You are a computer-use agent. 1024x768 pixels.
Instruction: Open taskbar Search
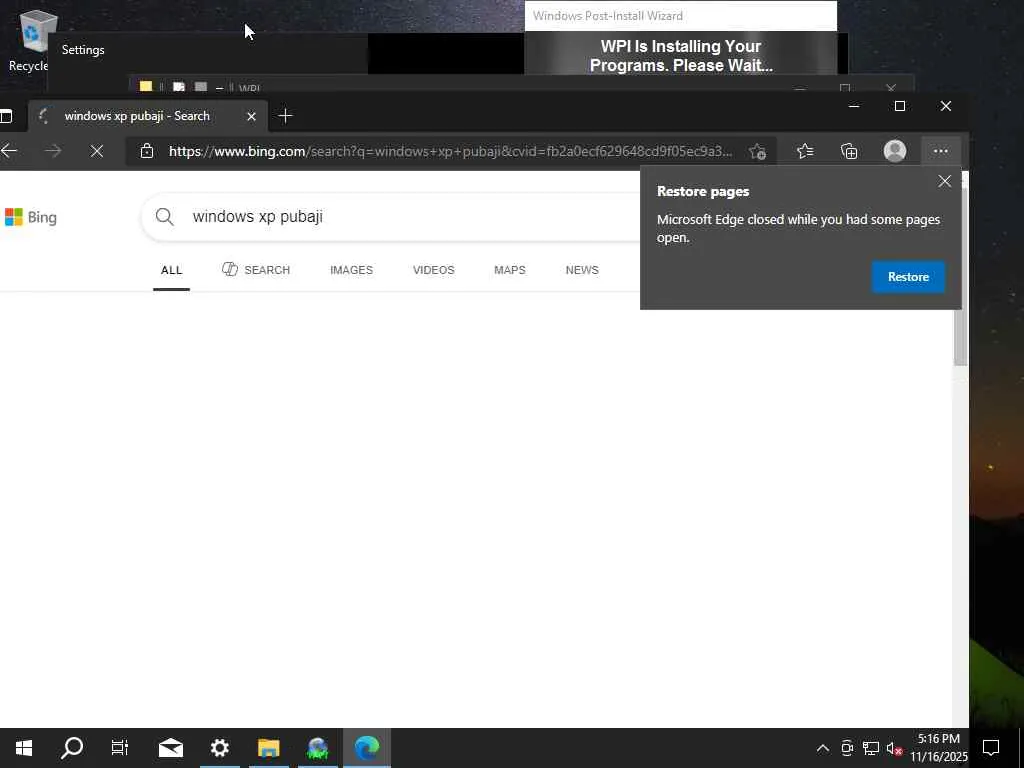(x=72, y=748)
